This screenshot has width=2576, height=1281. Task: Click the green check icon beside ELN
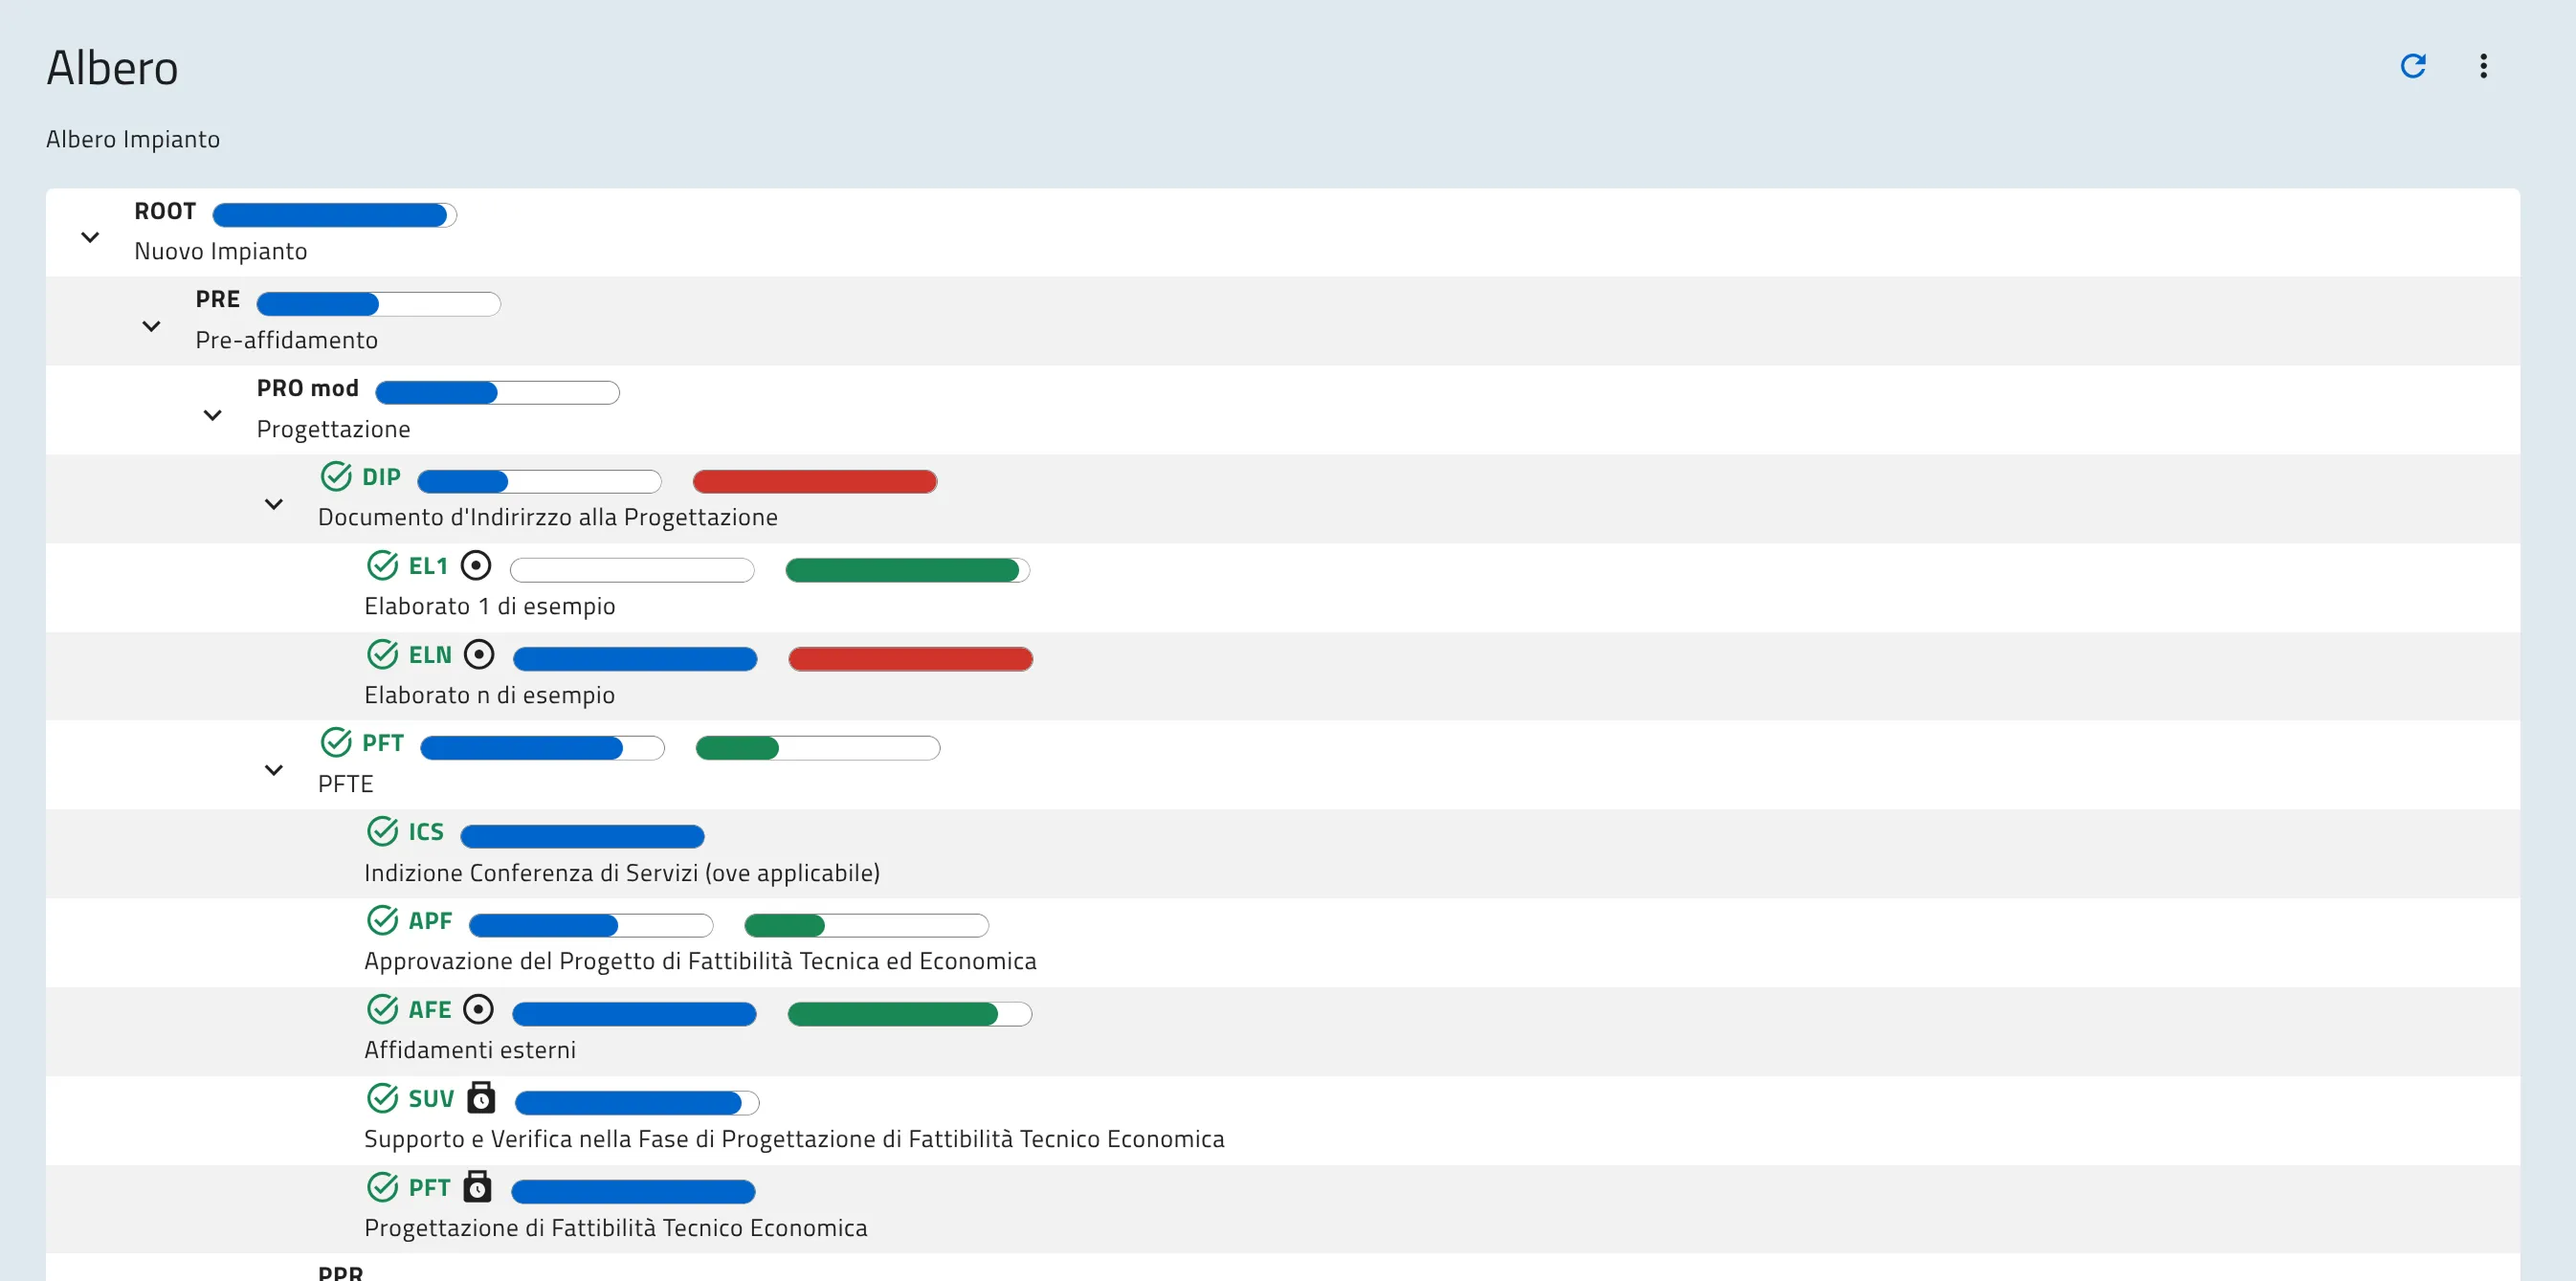(382, 655)
